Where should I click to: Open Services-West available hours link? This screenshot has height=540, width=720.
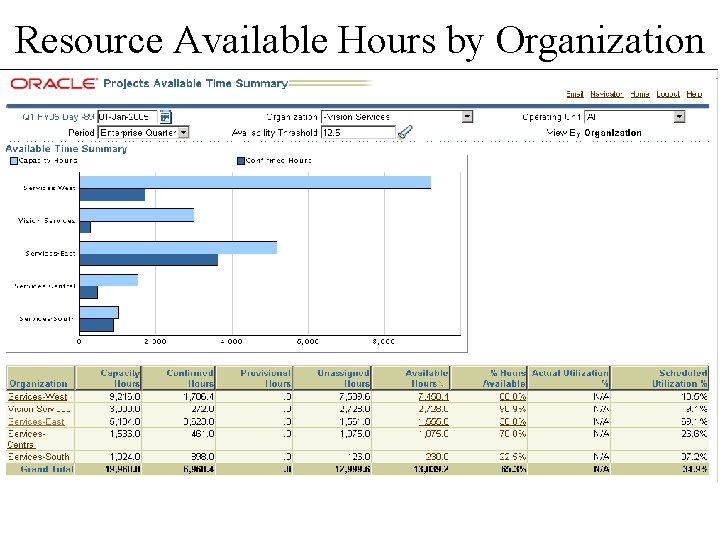point(433,396)
